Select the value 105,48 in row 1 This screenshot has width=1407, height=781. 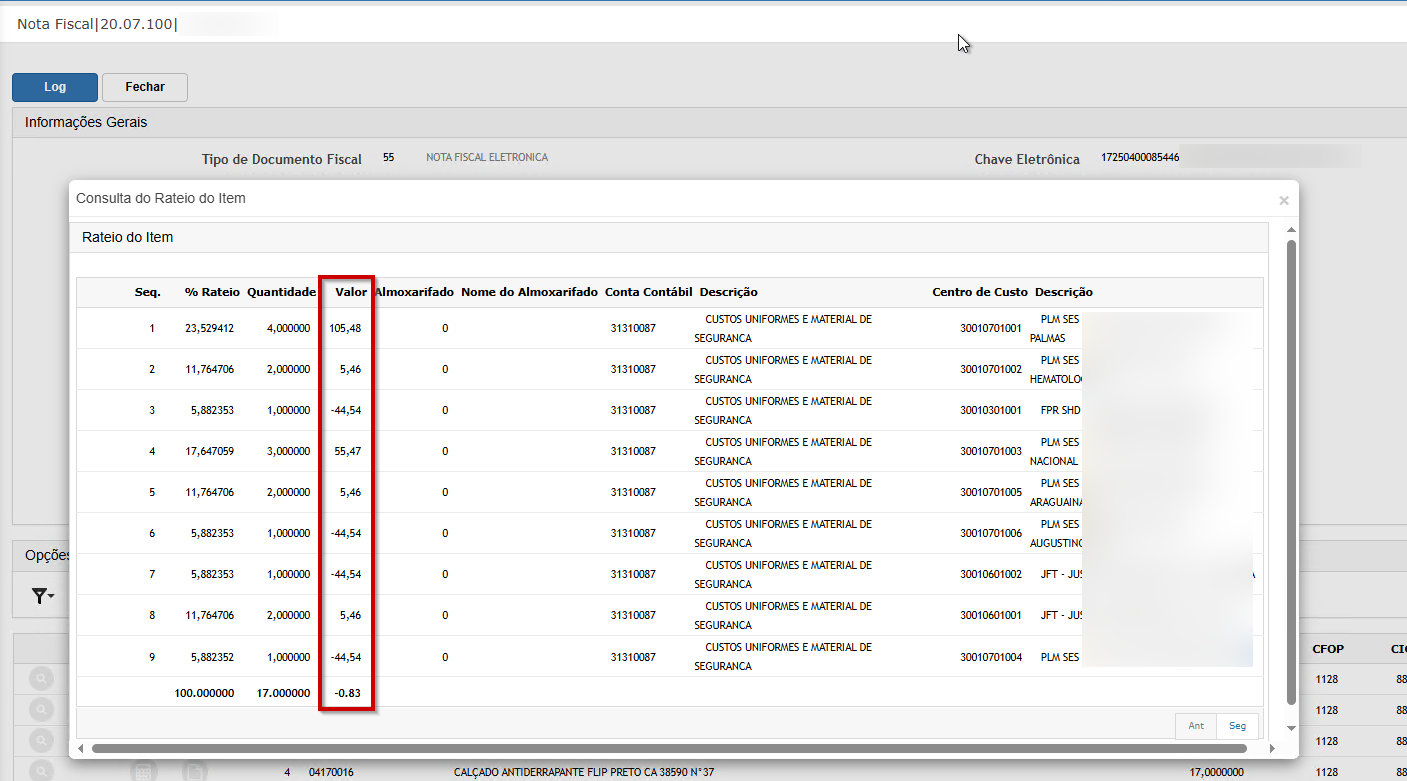(345, 328)
